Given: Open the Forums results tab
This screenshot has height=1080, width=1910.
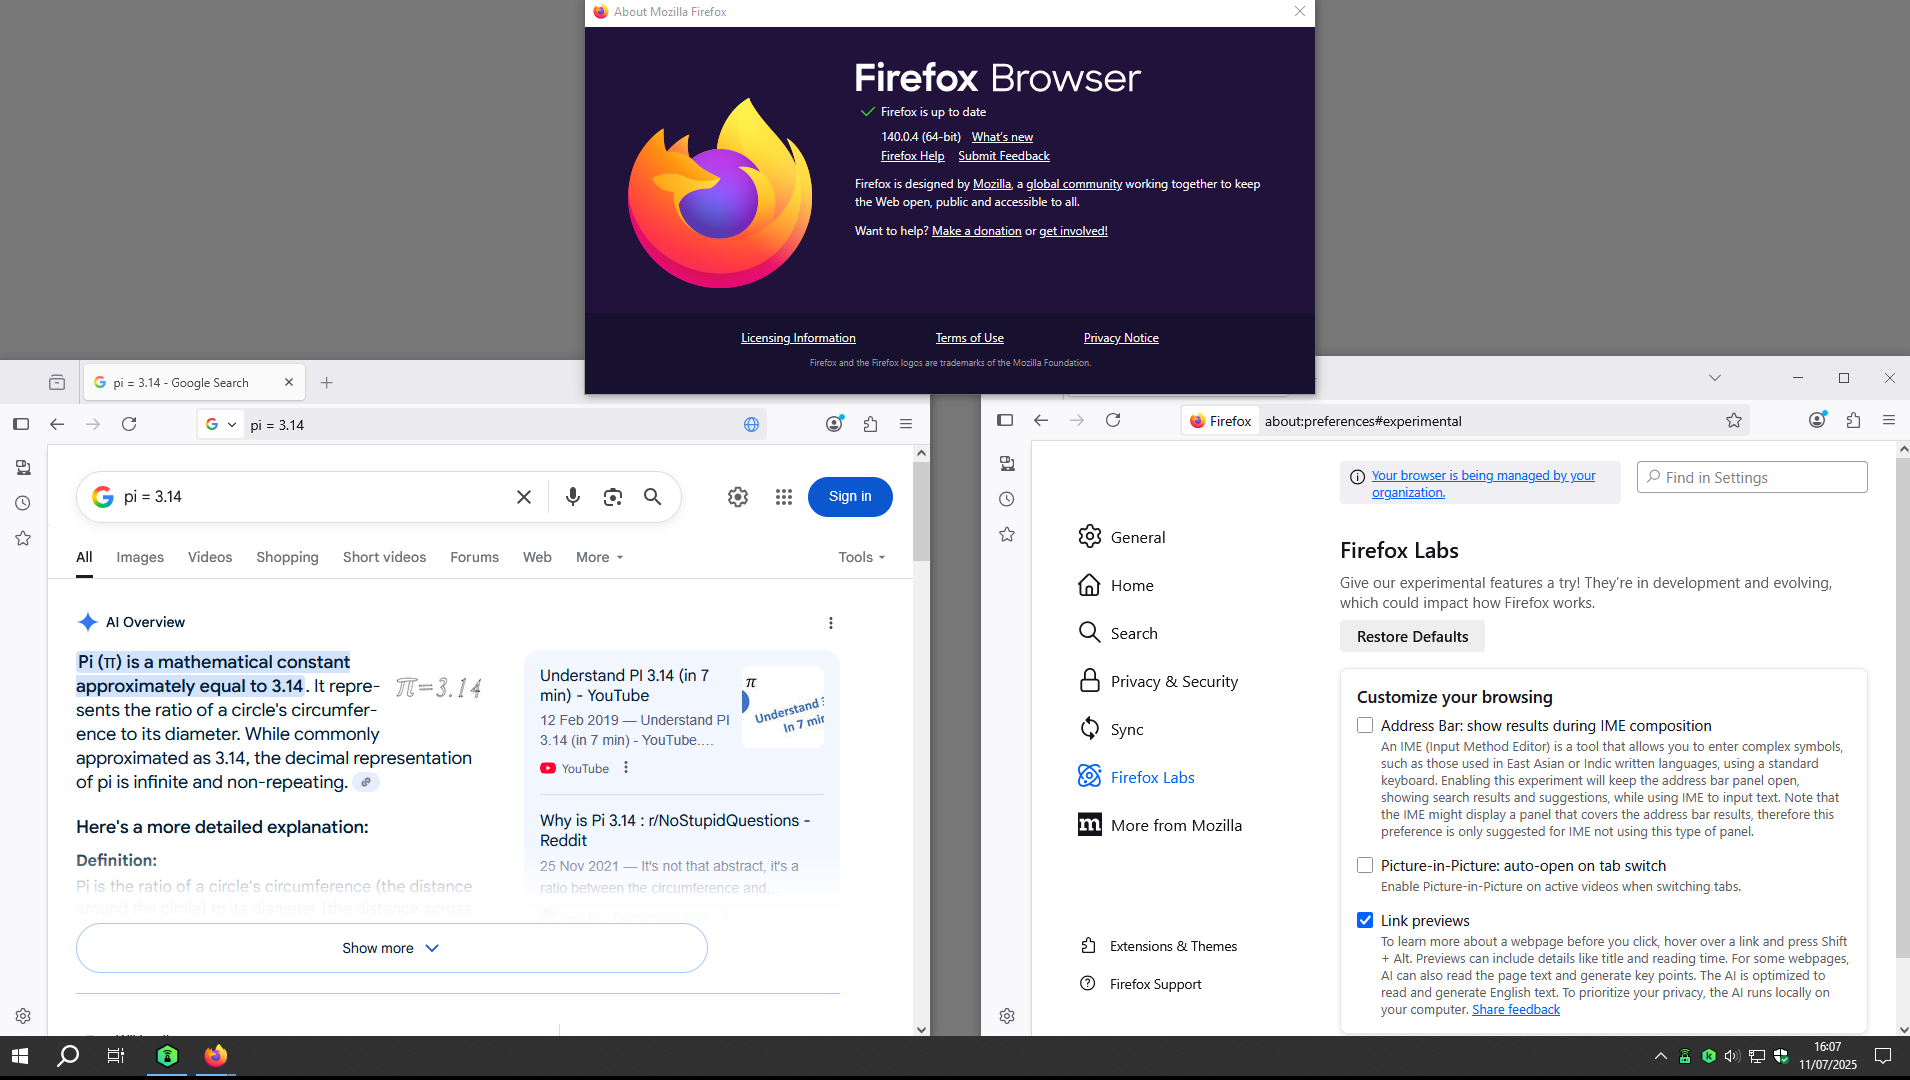Looking at the screenshot, I should pyautogui.click(x=474, y=558).
